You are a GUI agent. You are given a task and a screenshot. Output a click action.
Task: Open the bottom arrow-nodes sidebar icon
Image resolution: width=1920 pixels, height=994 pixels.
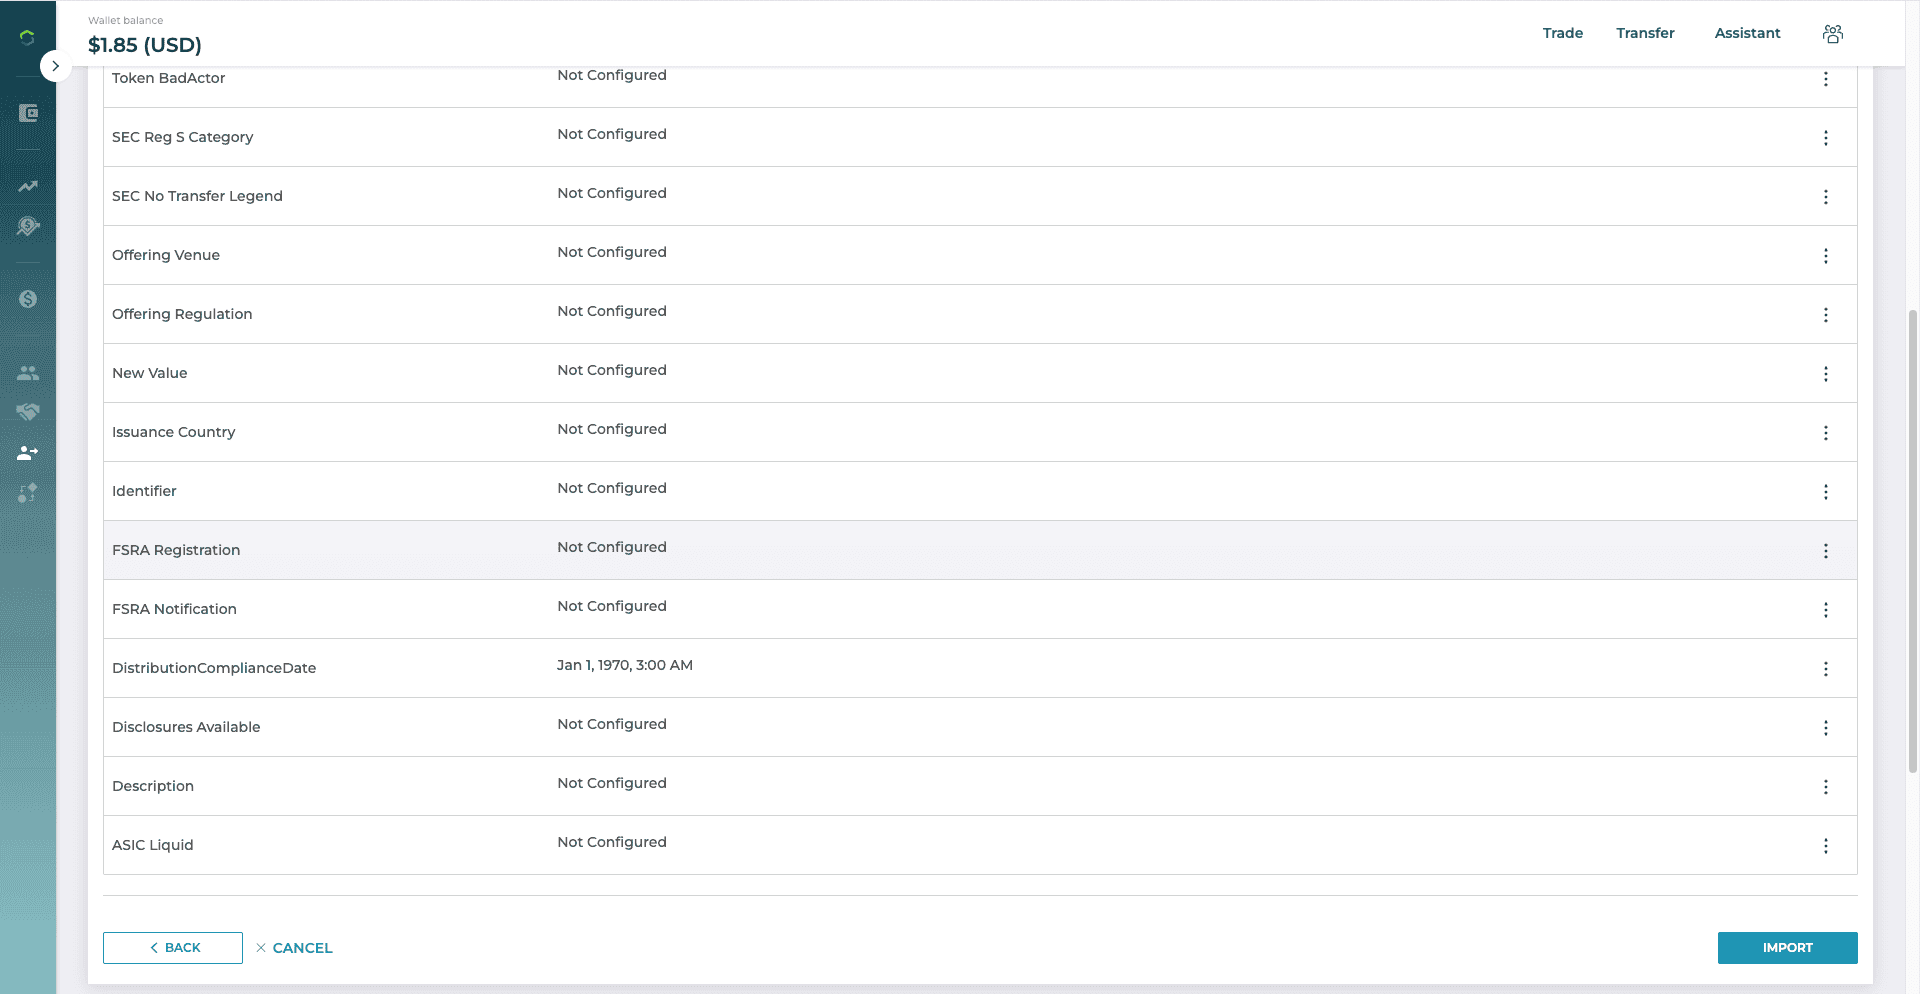(28, 493)
